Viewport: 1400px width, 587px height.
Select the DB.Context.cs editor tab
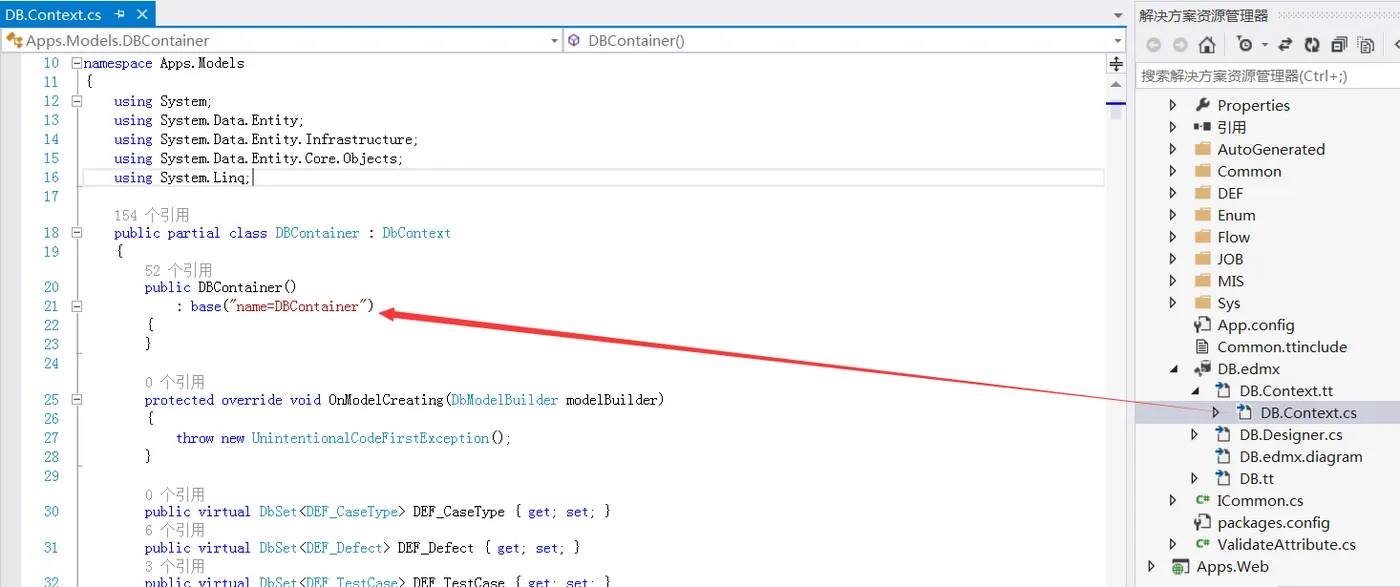(54, 14)
